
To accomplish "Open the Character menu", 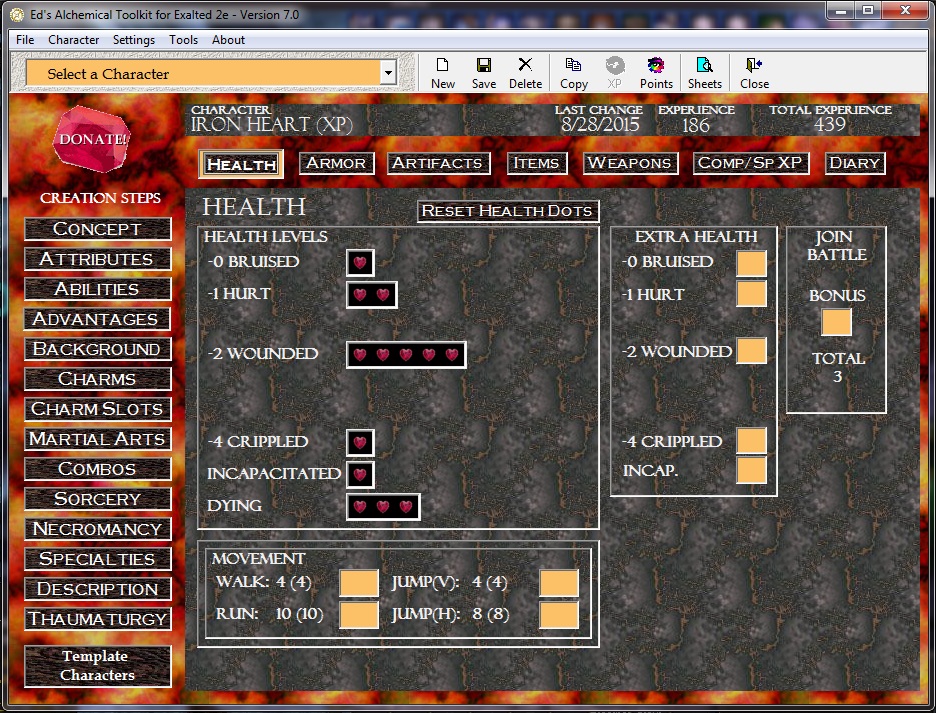I will pos(73,39).
